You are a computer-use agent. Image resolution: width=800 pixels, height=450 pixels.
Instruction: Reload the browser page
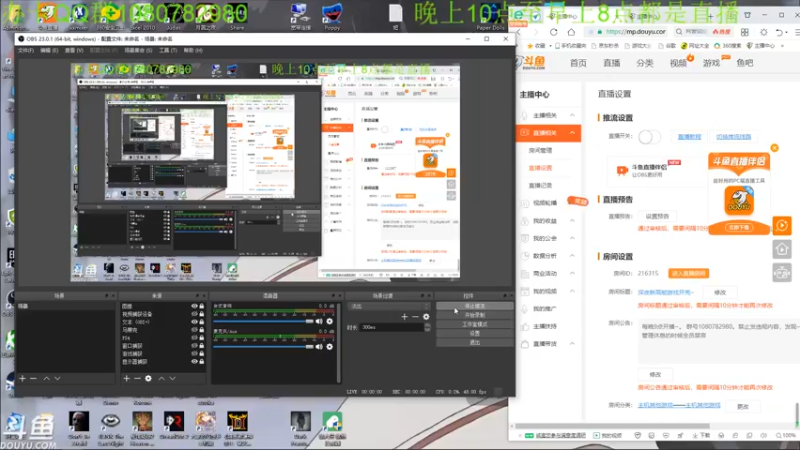pos(554,32)
